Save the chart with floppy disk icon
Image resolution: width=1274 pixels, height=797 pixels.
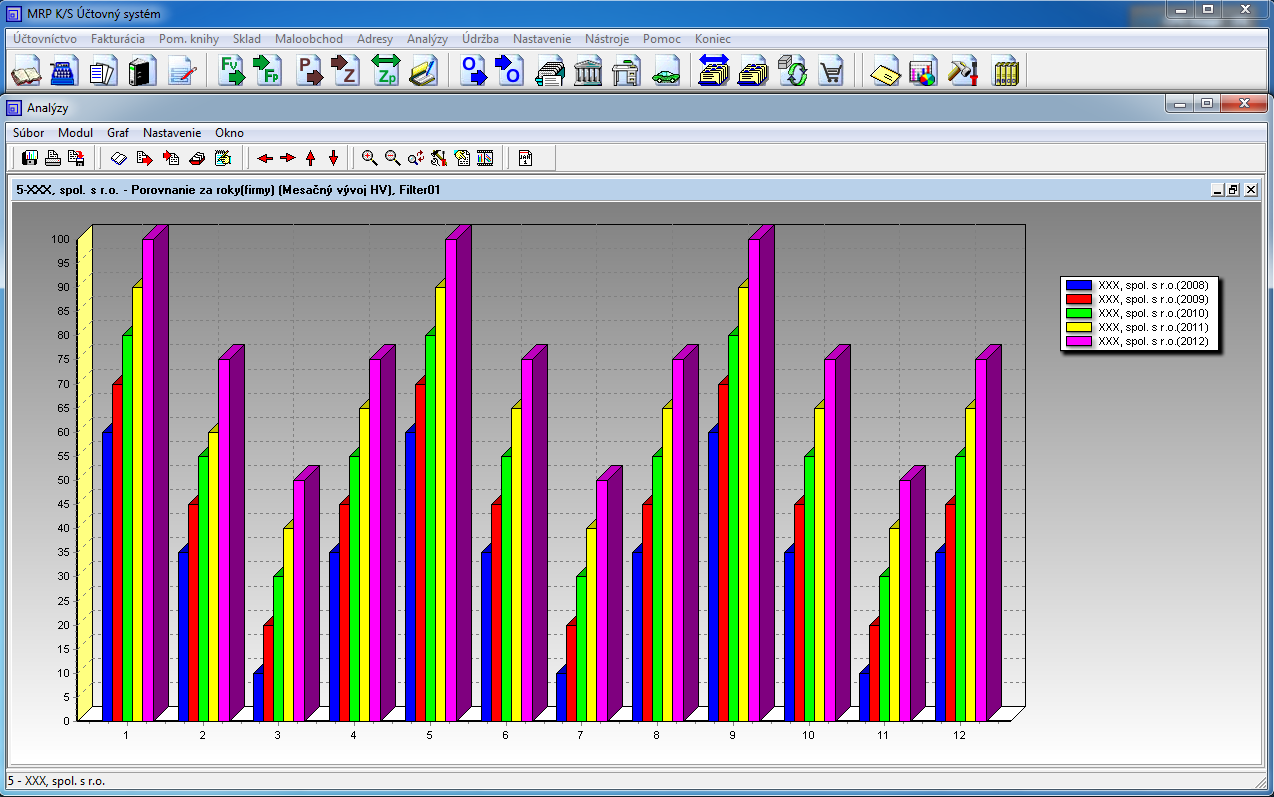point(30,157)
